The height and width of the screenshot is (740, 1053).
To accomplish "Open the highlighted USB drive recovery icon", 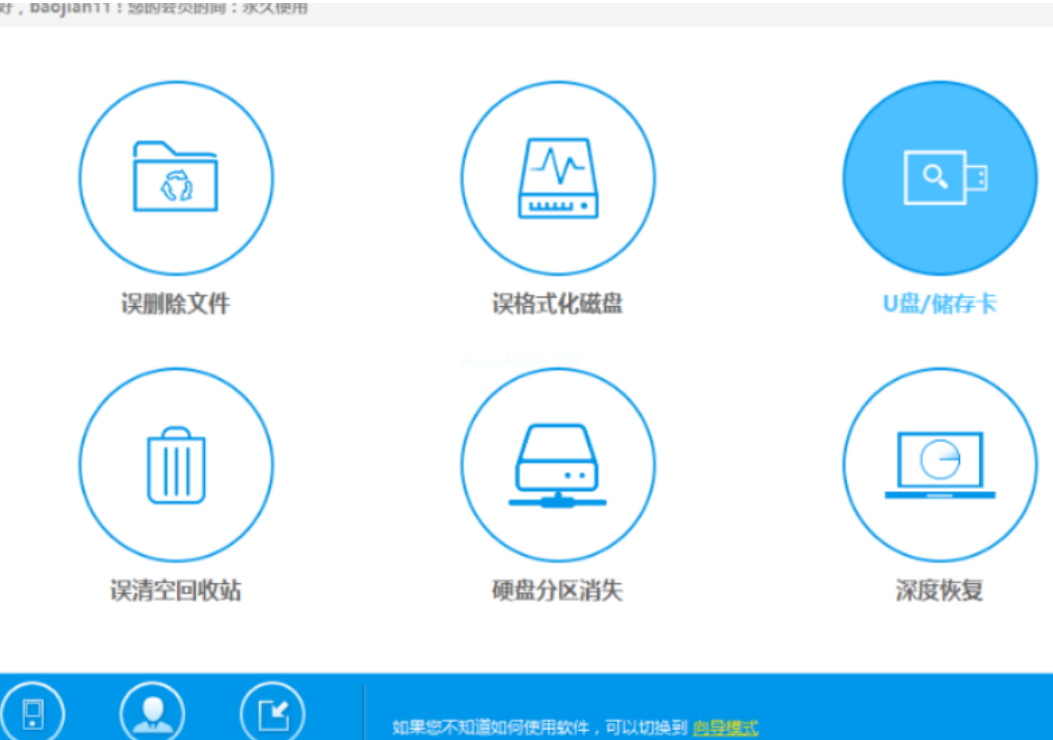I will tap(939, 178).
